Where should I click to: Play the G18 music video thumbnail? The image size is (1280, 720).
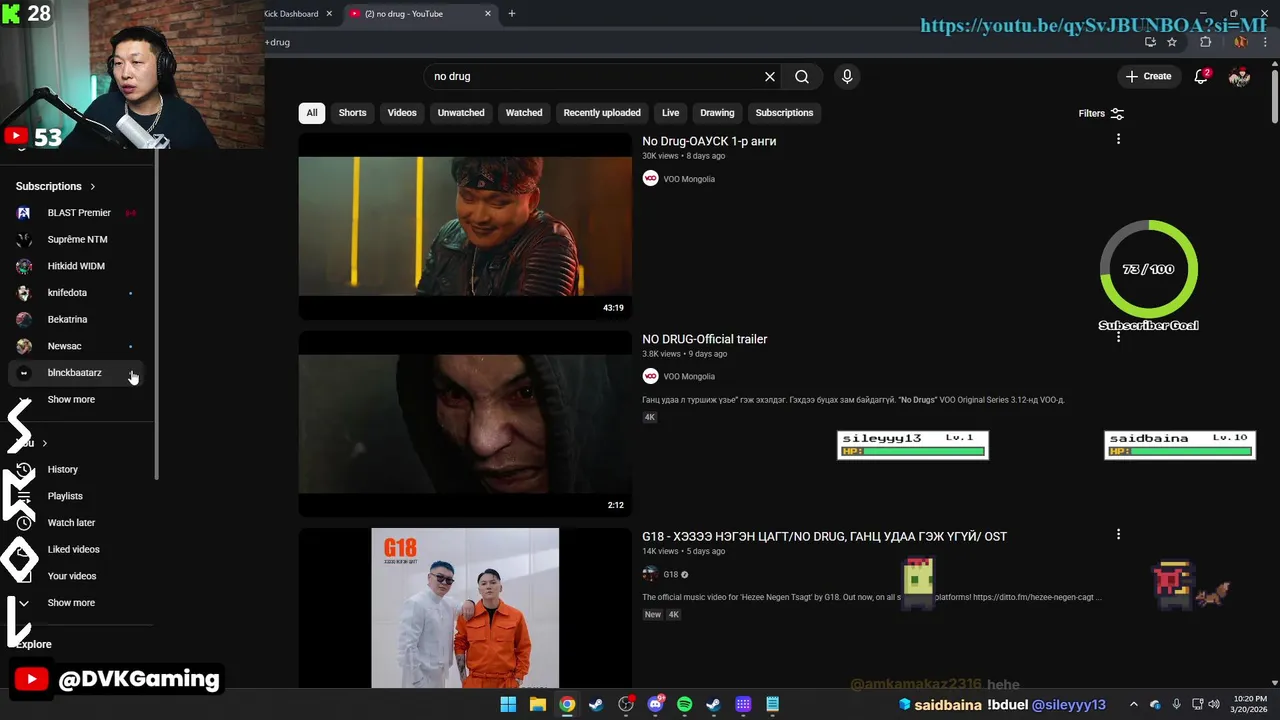pos(465,608)
